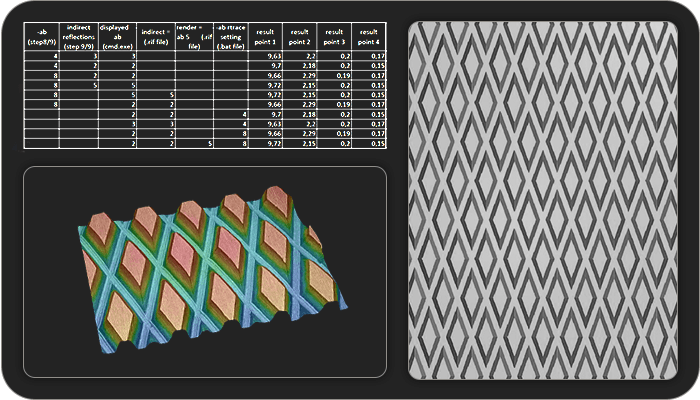The image size is (700, 400).
Task: Click the '-ab' value 4 in the 9,7 row
Action: pyautogui.click(x=56, y=66)
